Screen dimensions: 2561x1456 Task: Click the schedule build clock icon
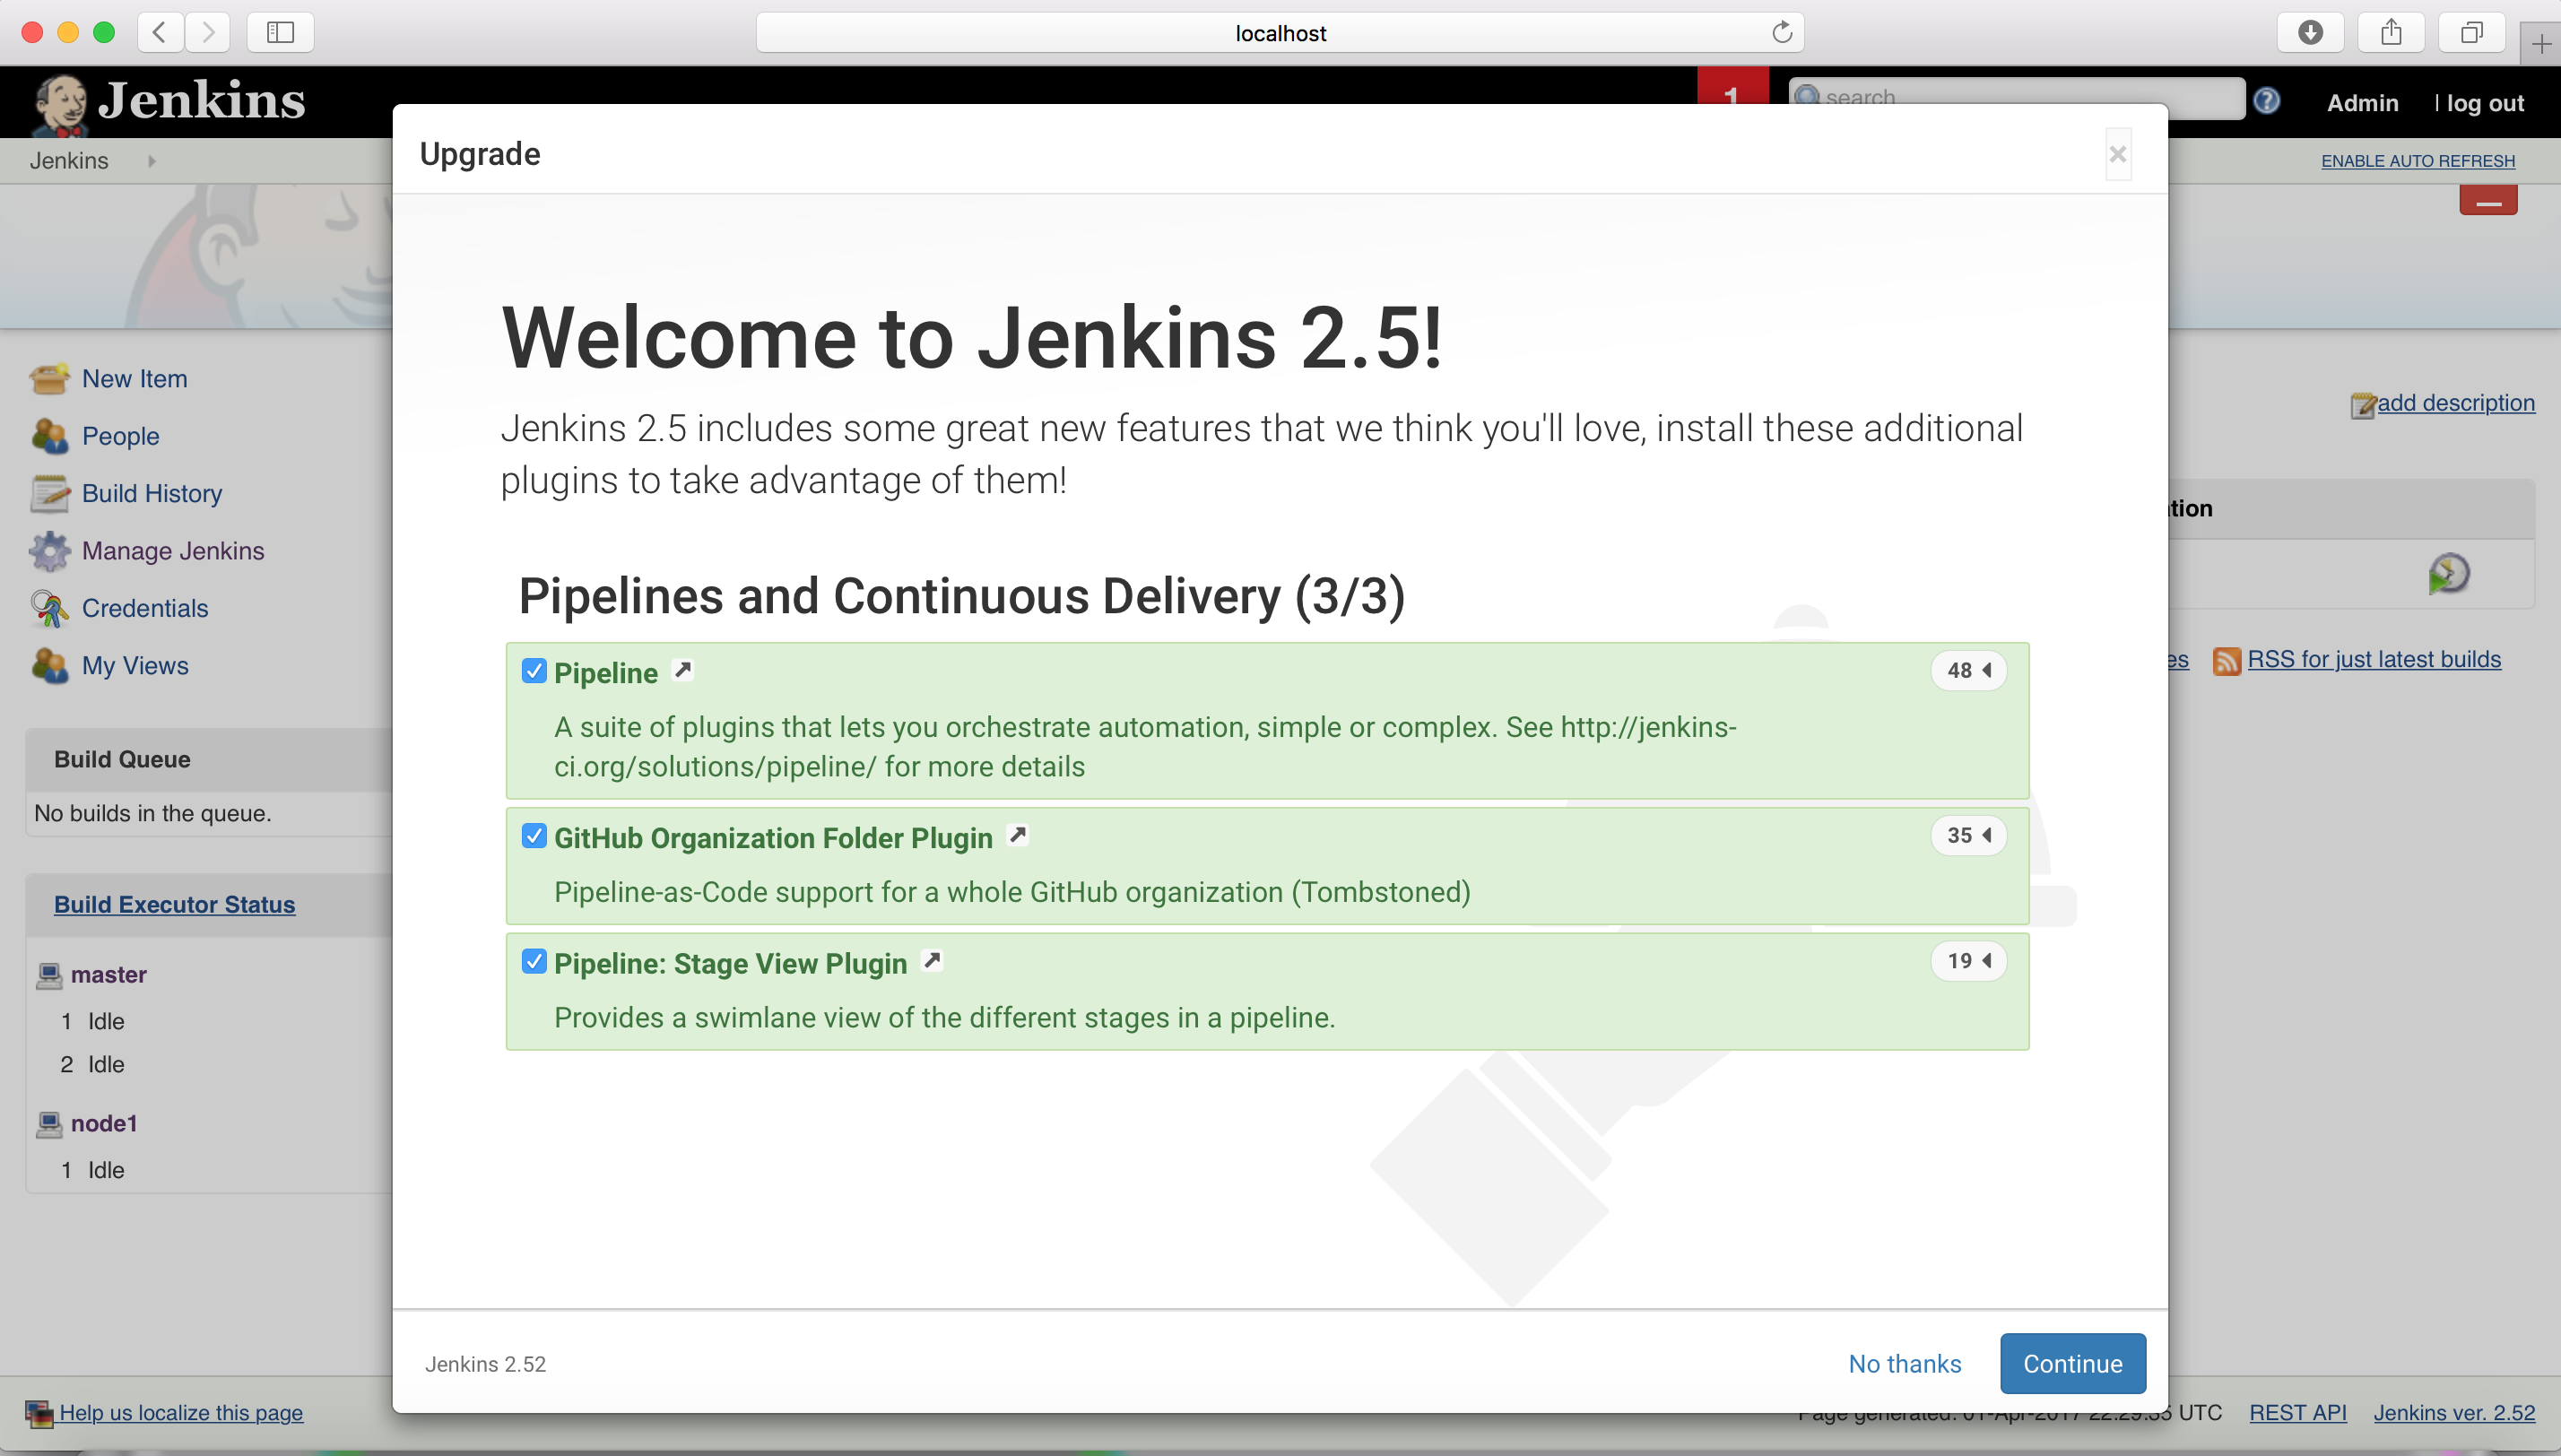(2448, 574)
